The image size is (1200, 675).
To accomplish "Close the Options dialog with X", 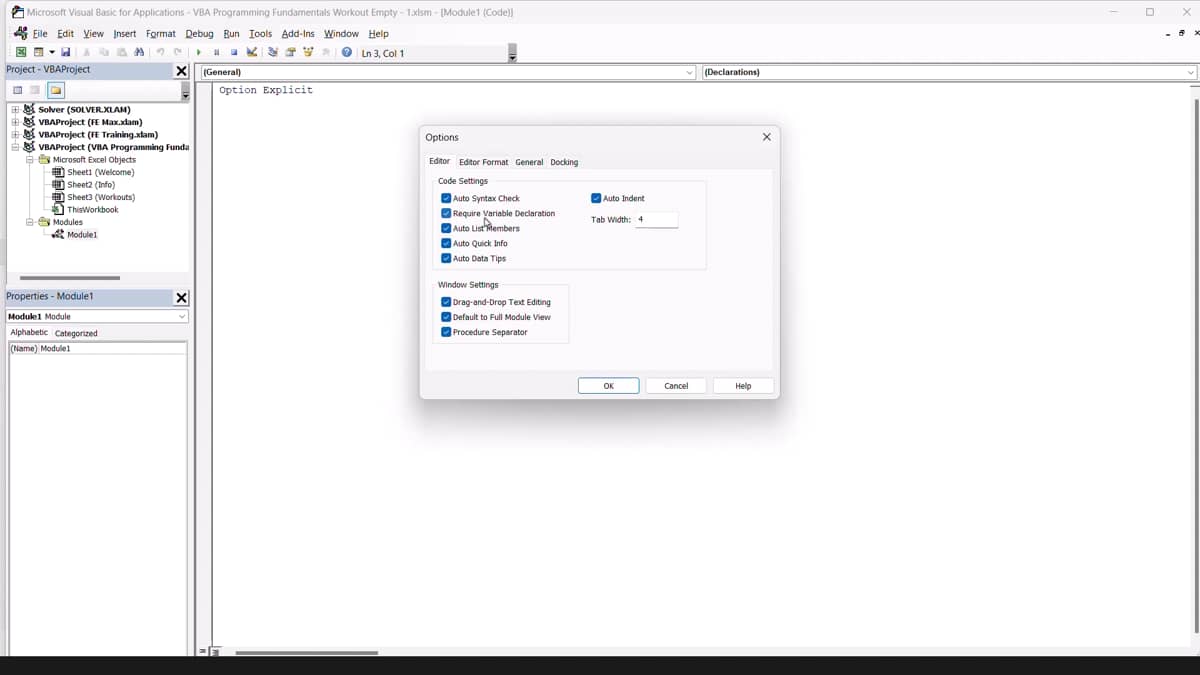I will coord(767,137).
